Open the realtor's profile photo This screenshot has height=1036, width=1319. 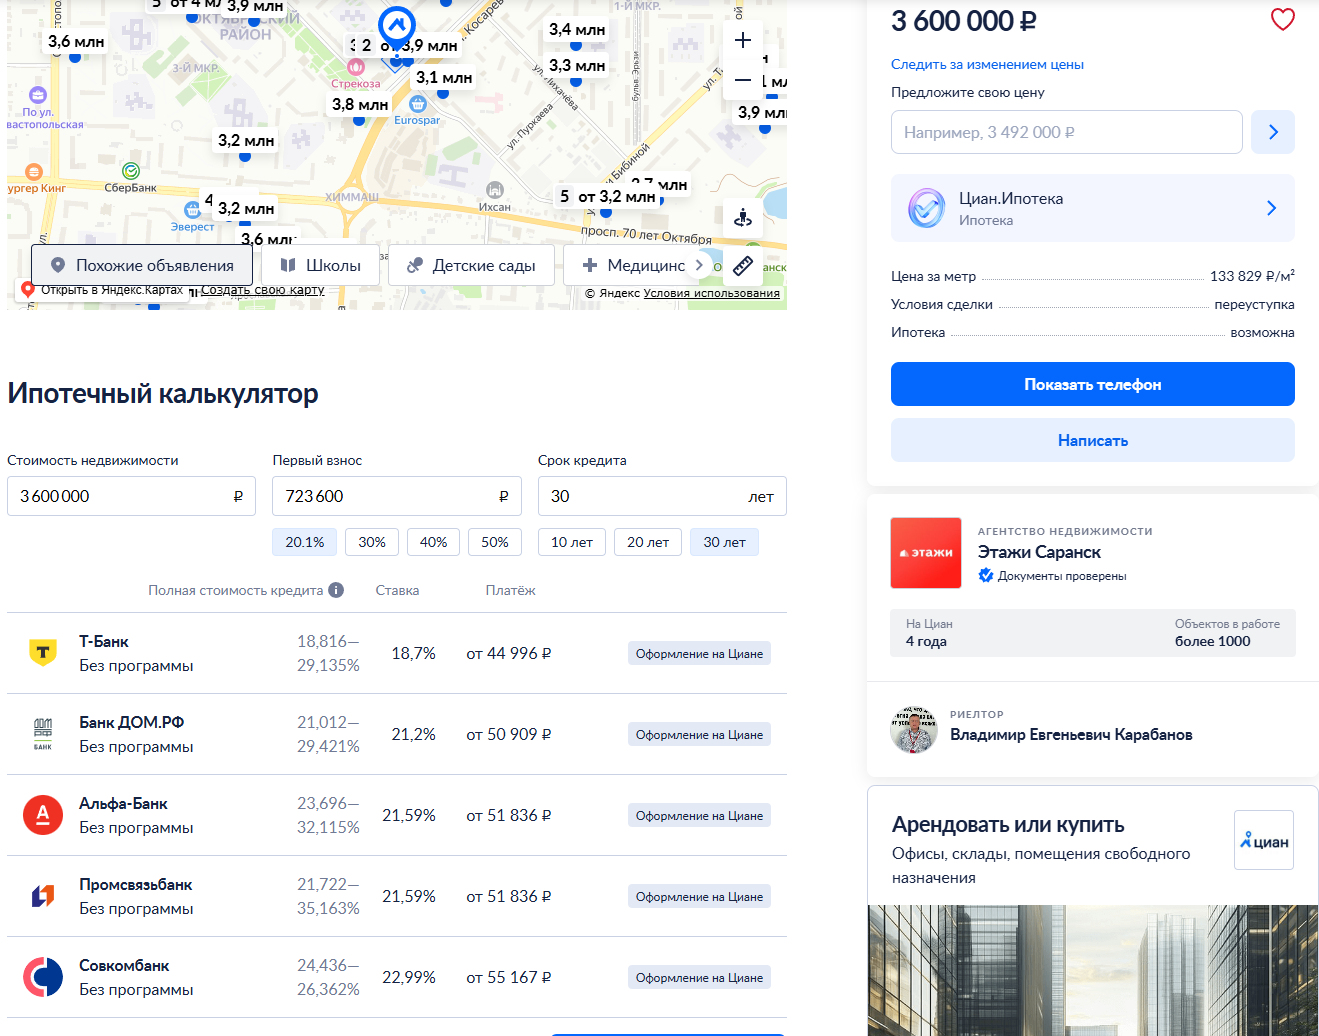click(x=913, y=730)
